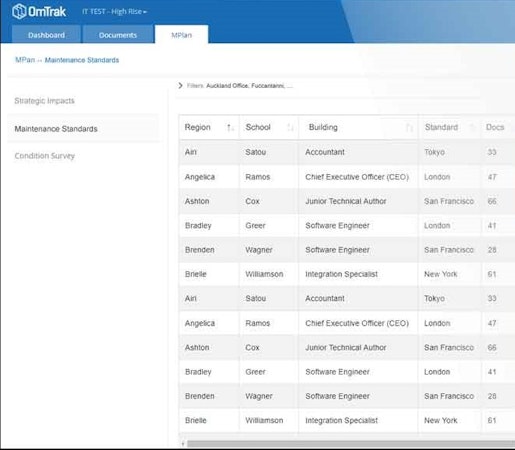Select first Airi Satou Accountant row

click(x=347, y=152)
